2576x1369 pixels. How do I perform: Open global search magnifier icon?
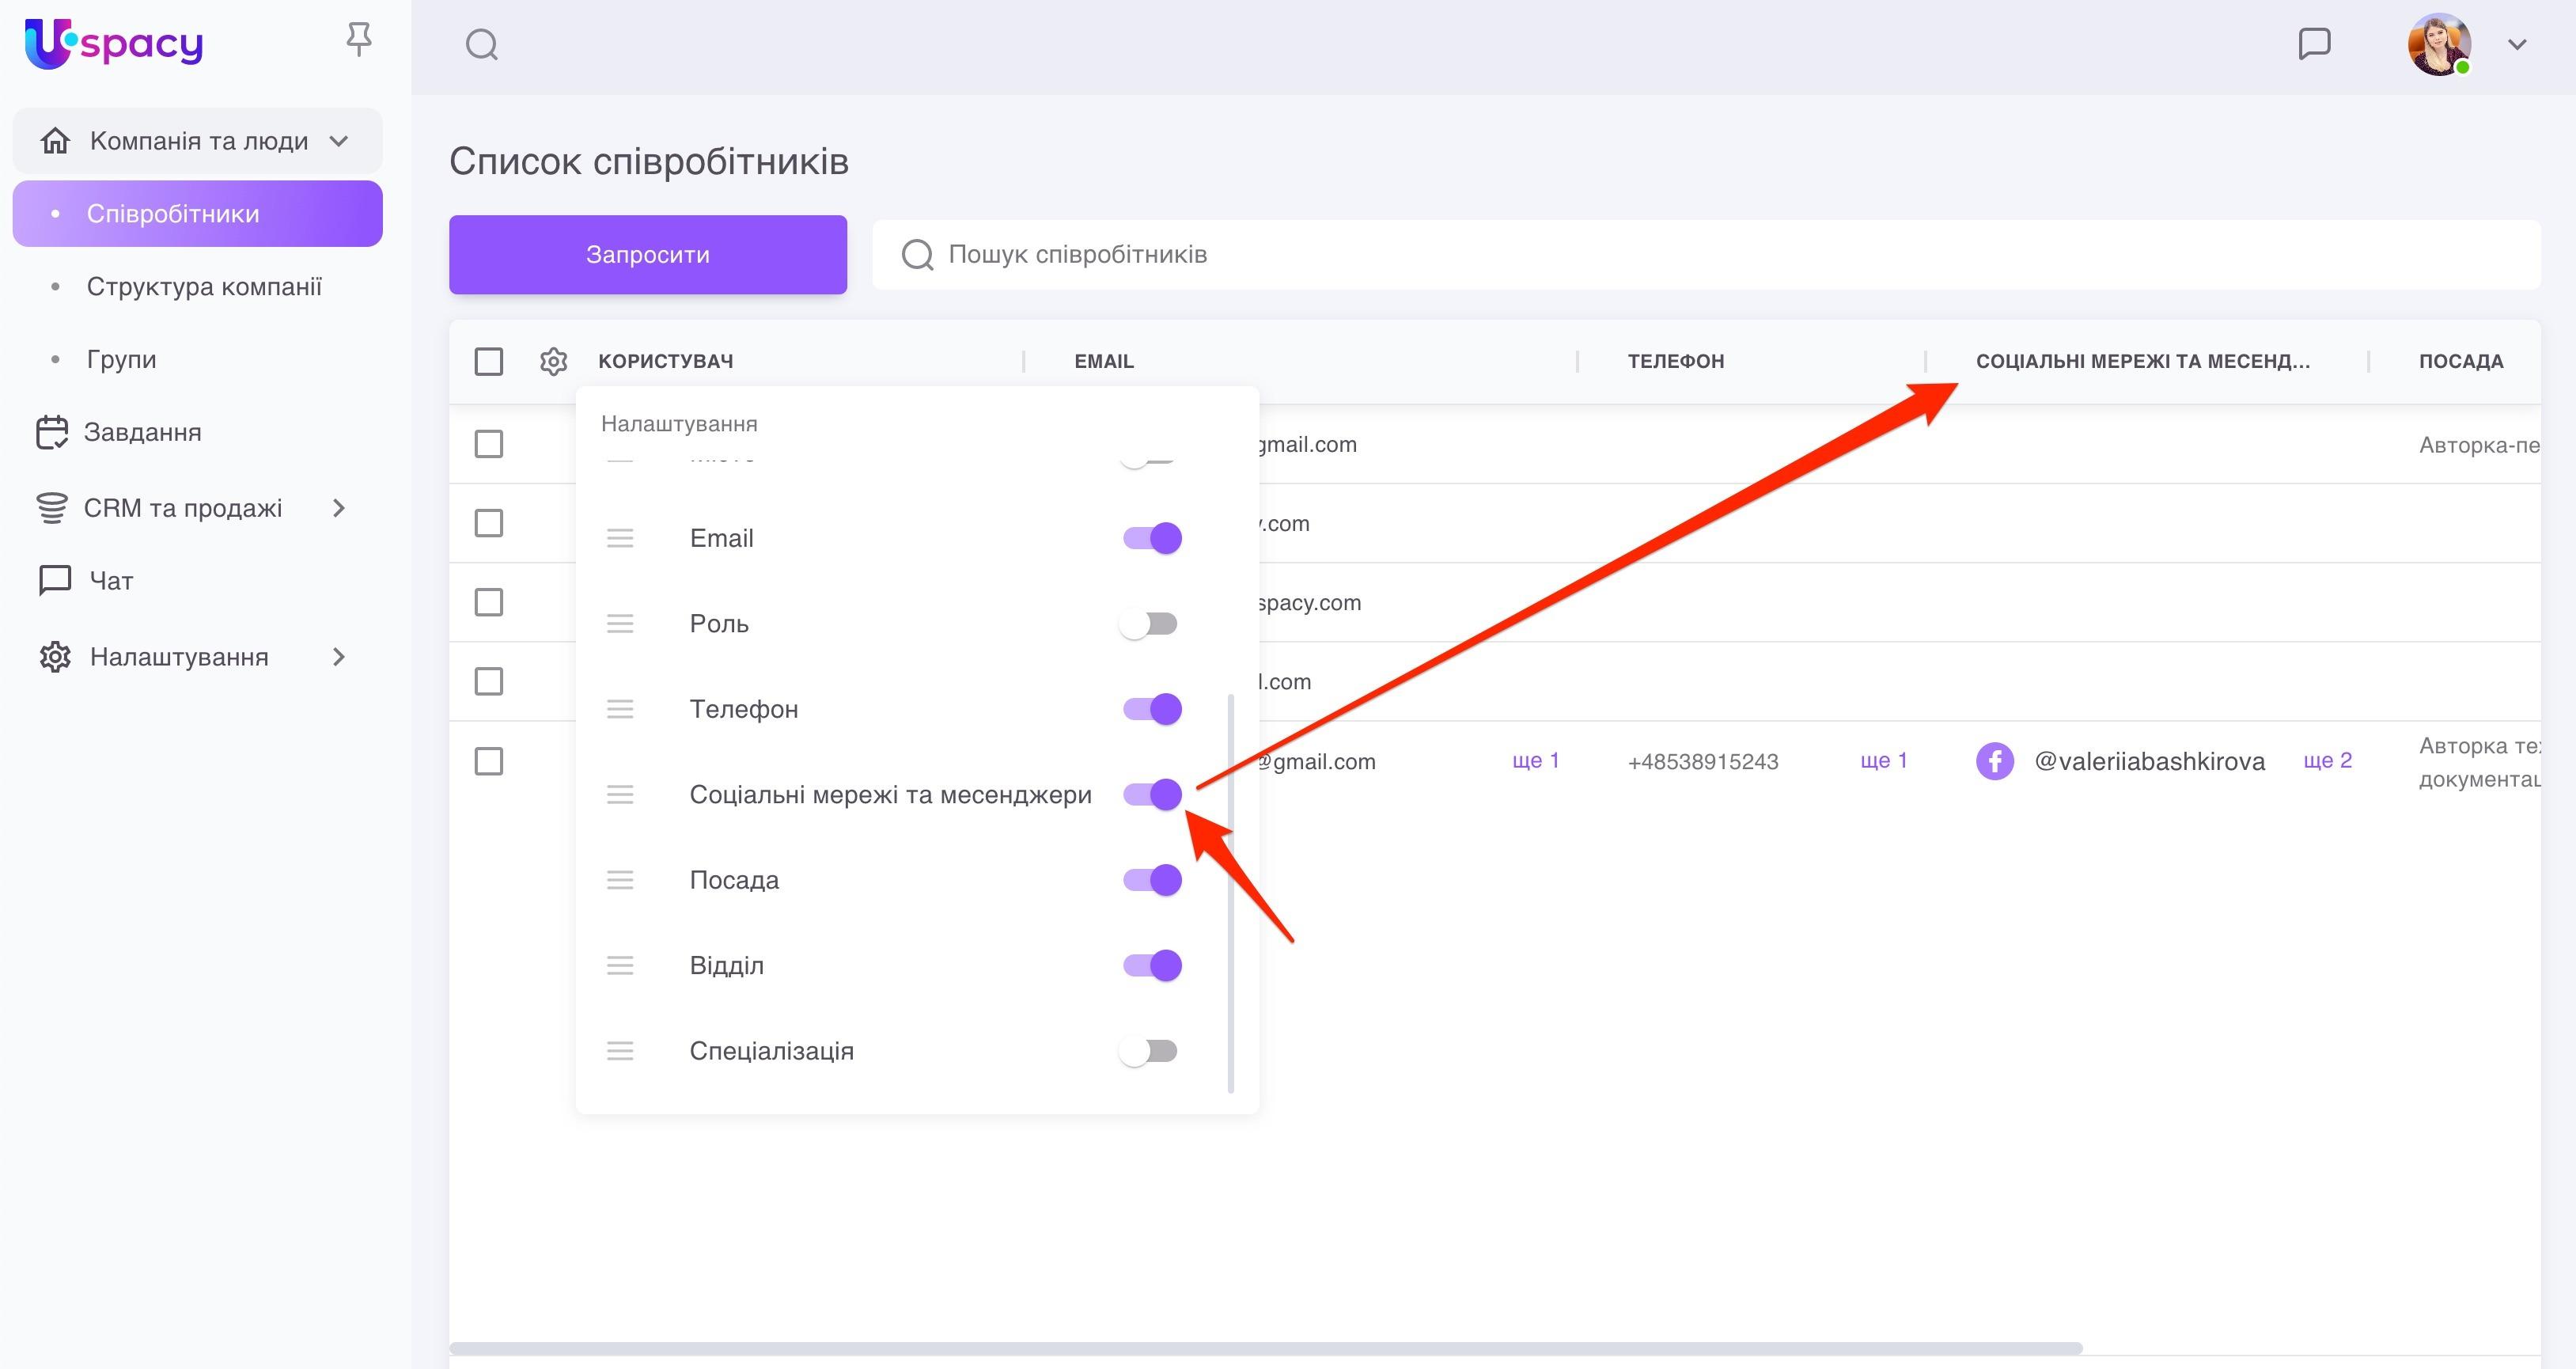pos(482,45)
